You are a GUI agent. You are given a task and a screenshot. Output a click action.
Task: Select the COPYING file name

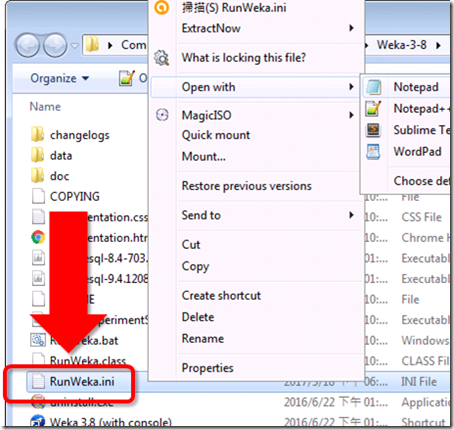click(75, 196)
